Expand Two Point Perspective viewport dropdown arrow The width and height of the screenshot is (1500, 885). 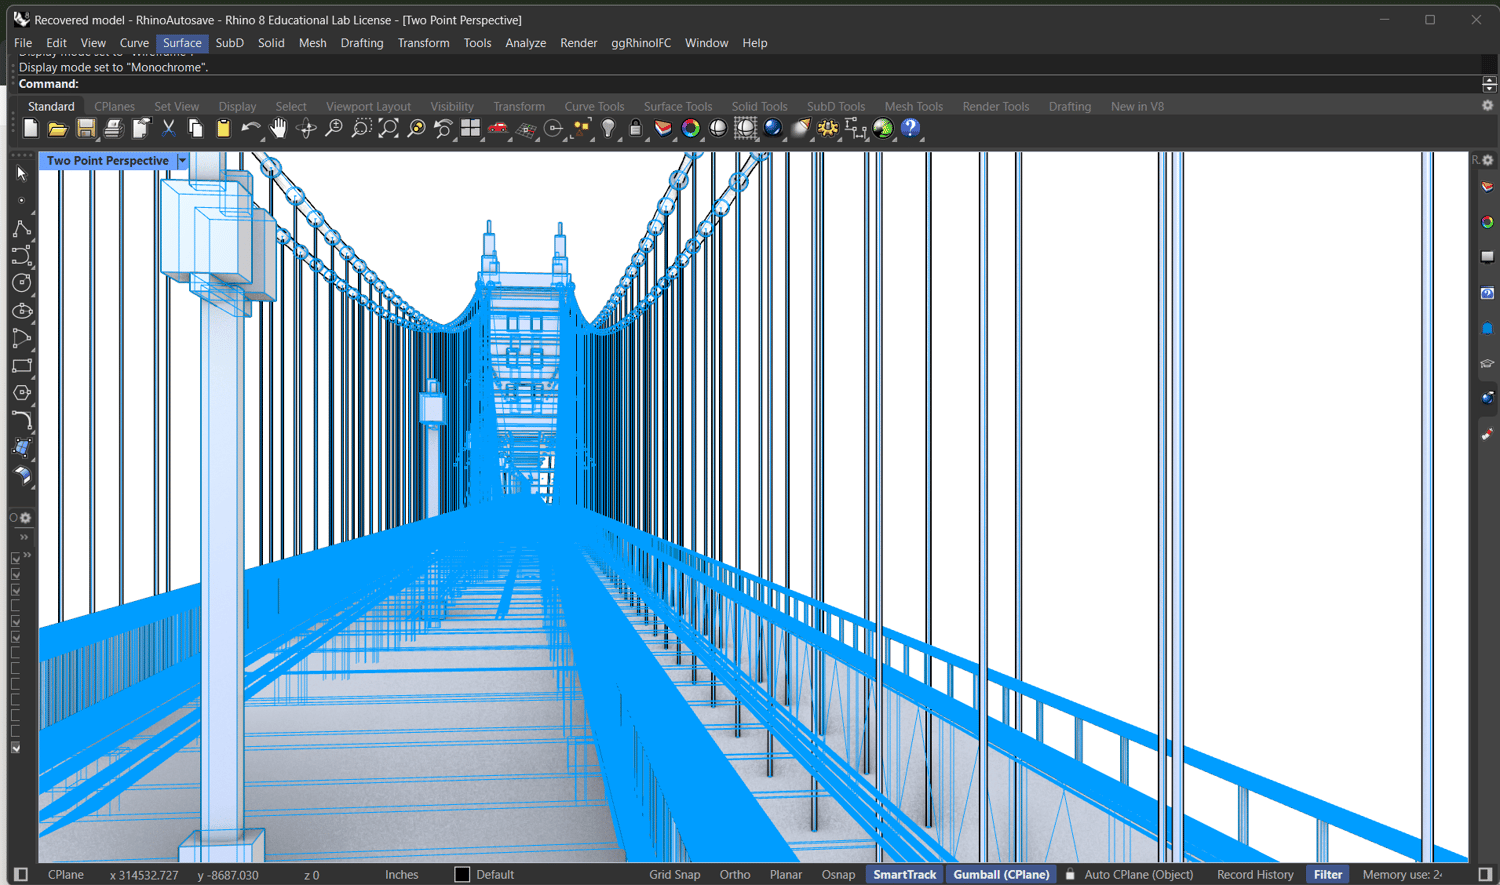[182, 161]
